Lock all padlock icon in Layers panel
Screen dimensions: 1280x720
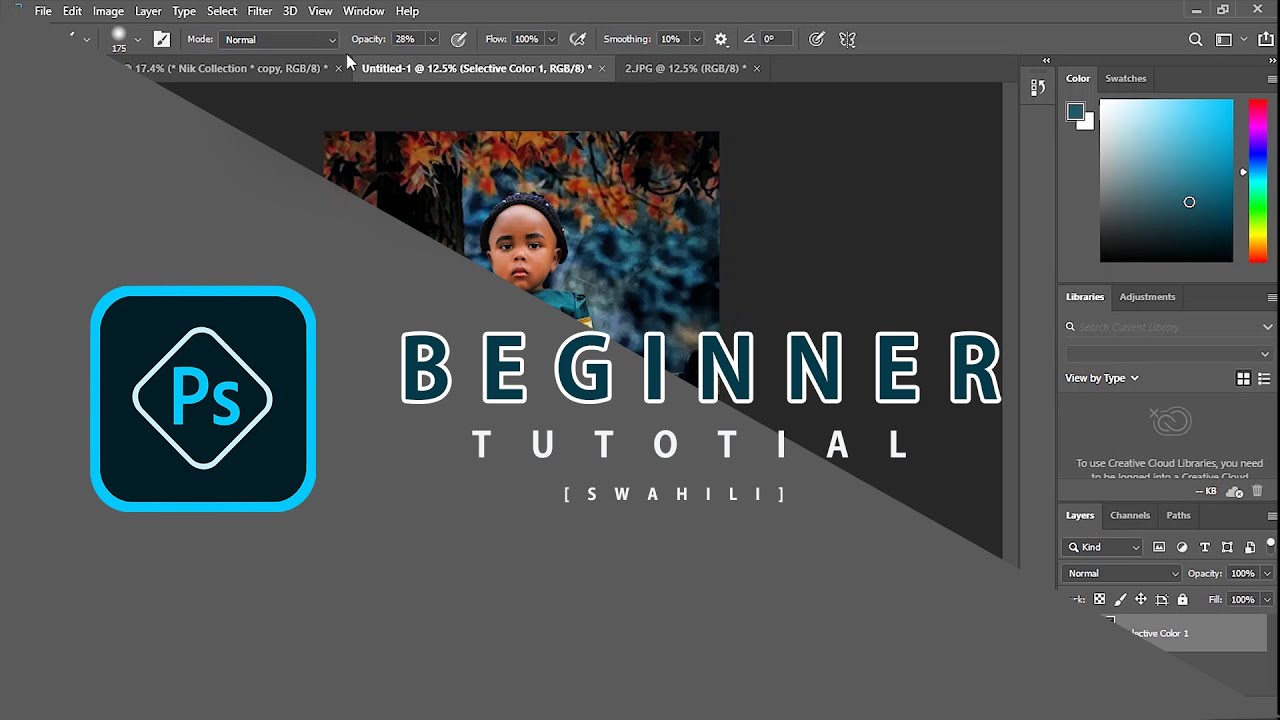pos(1182,599)
